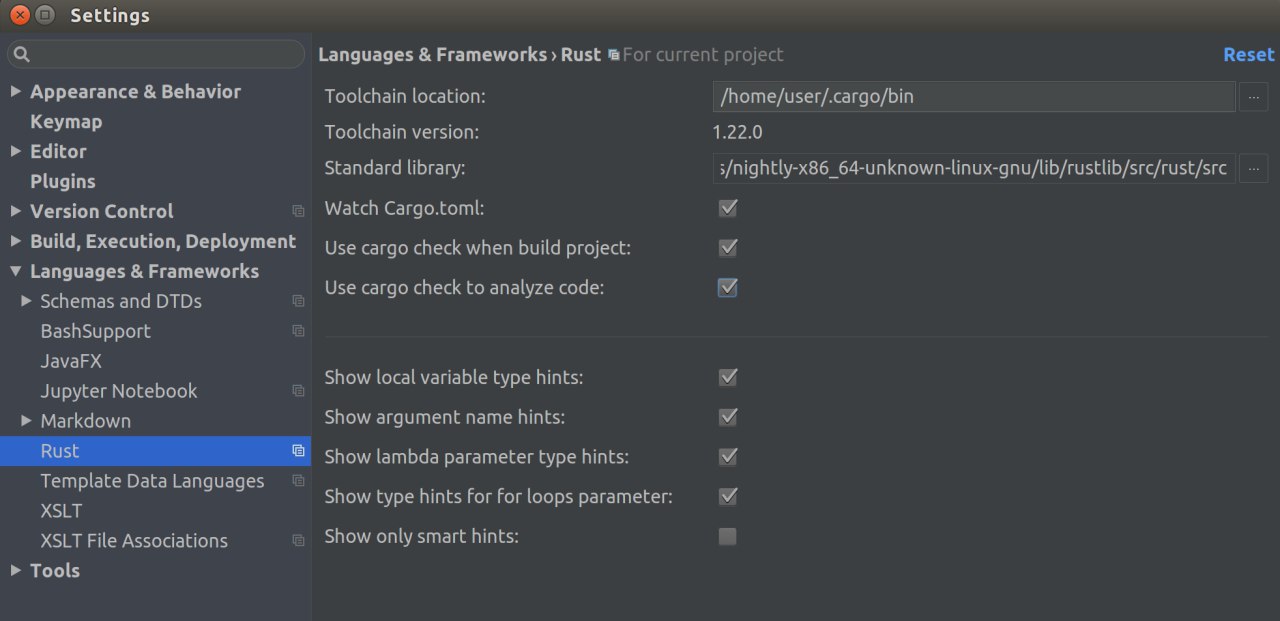Click the project-scope icon next to Rust item
Image resolution: width=1280 pixels, height=621 pixels.
[298, 451]
